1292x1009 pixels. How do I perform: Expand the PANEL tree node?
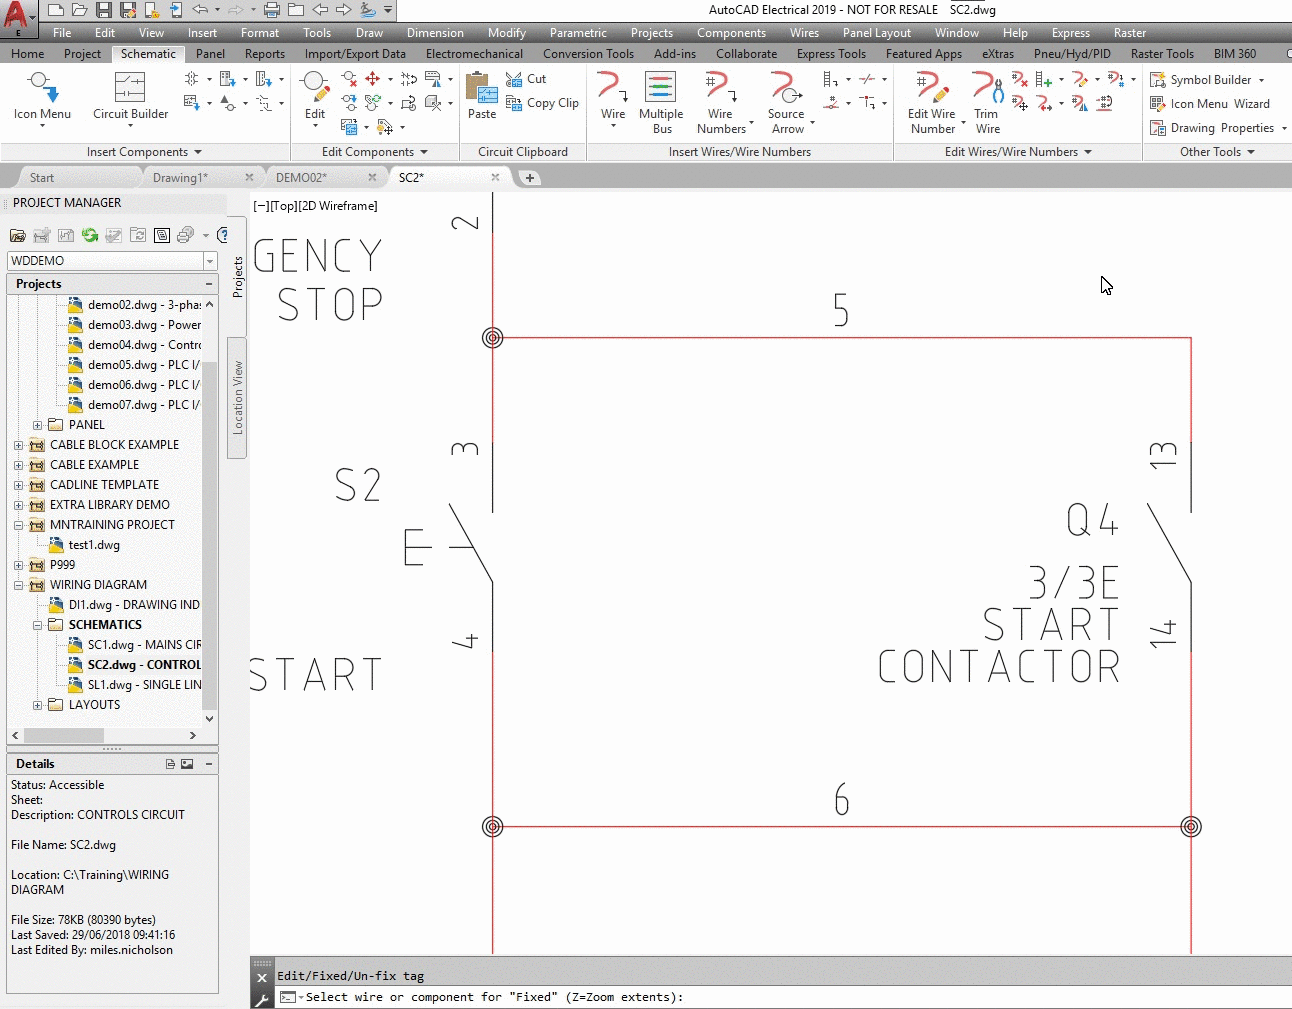point(38,424)
